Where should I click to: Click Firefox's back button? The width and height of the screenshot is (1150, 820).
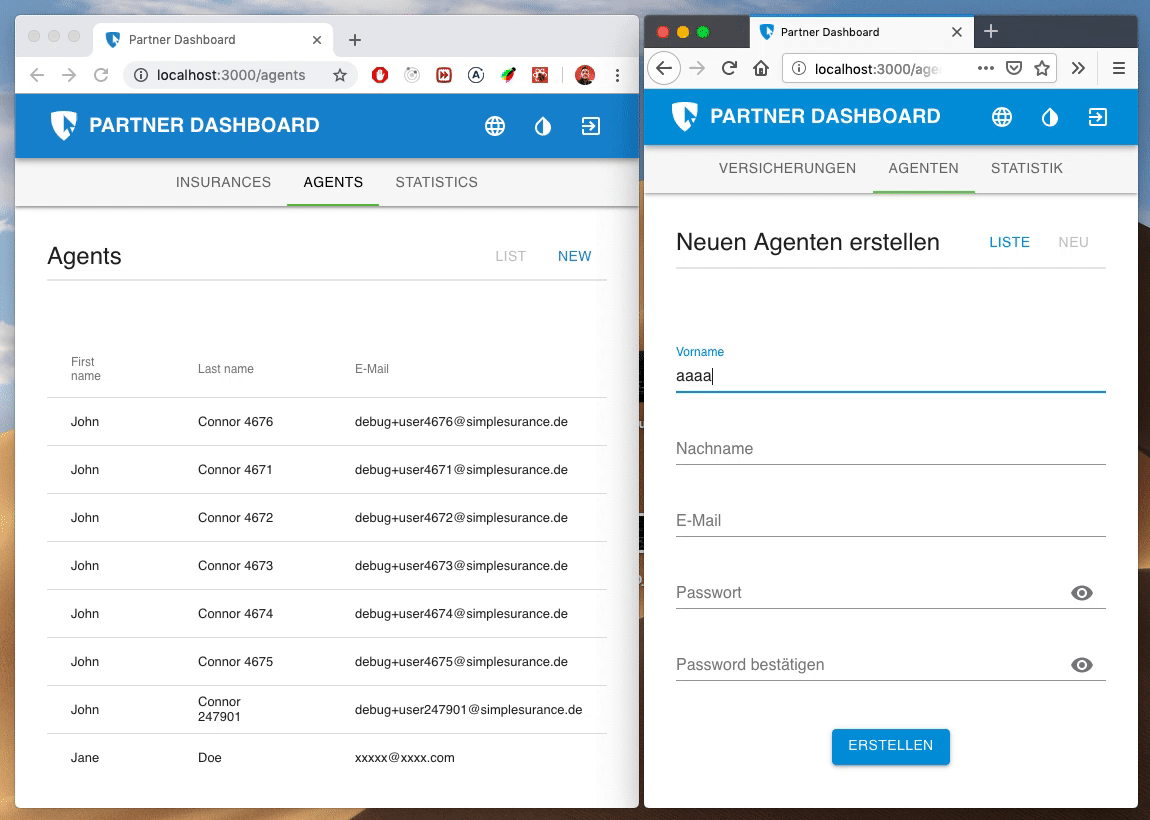[664, 69]
